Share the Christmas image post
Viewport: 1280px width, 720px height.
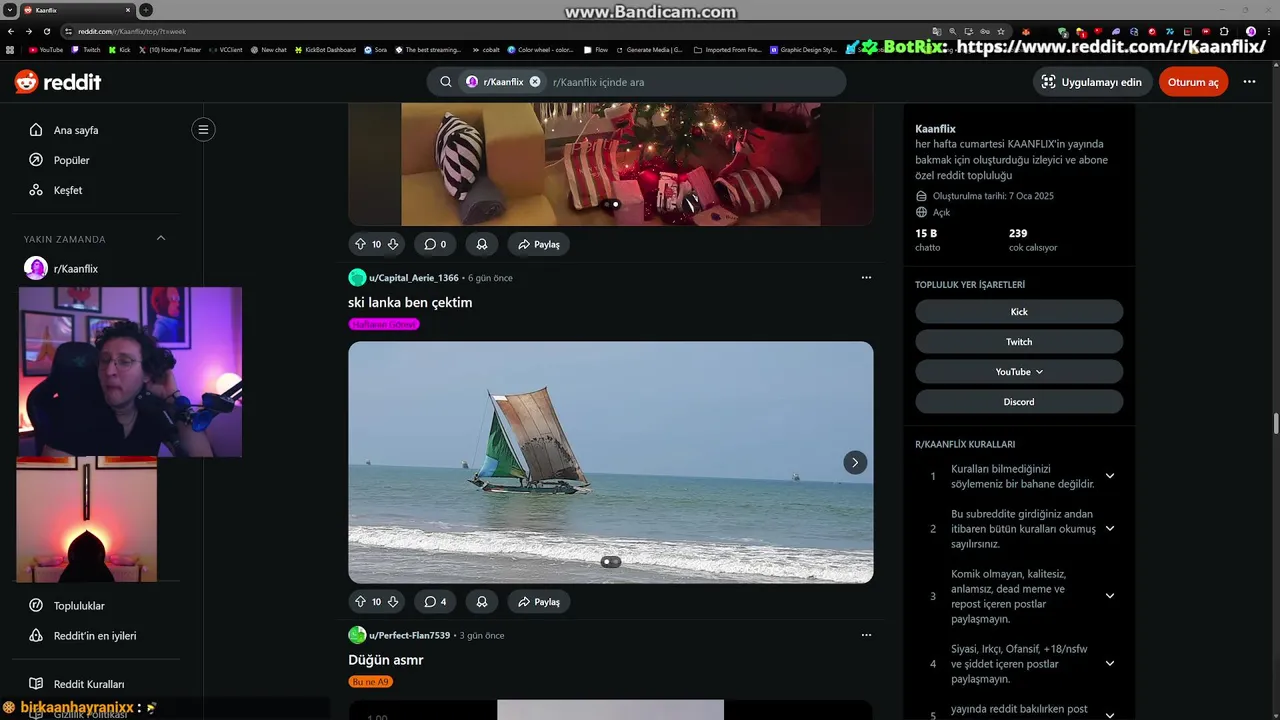[539, 244]
